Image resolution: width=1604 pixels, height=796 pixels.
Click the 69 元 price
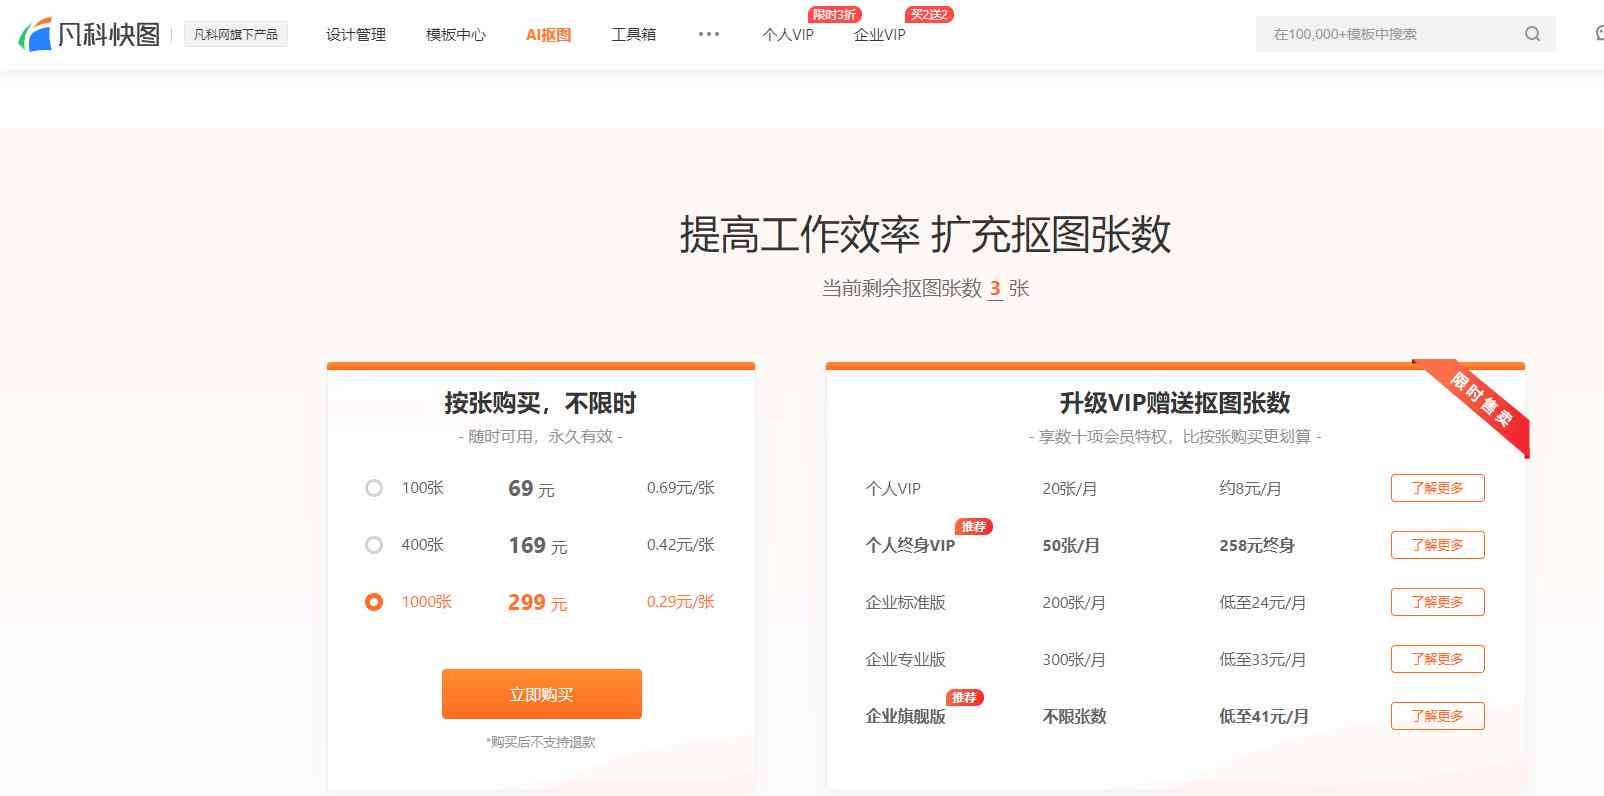pyautogui.click(x=531, y=489)
